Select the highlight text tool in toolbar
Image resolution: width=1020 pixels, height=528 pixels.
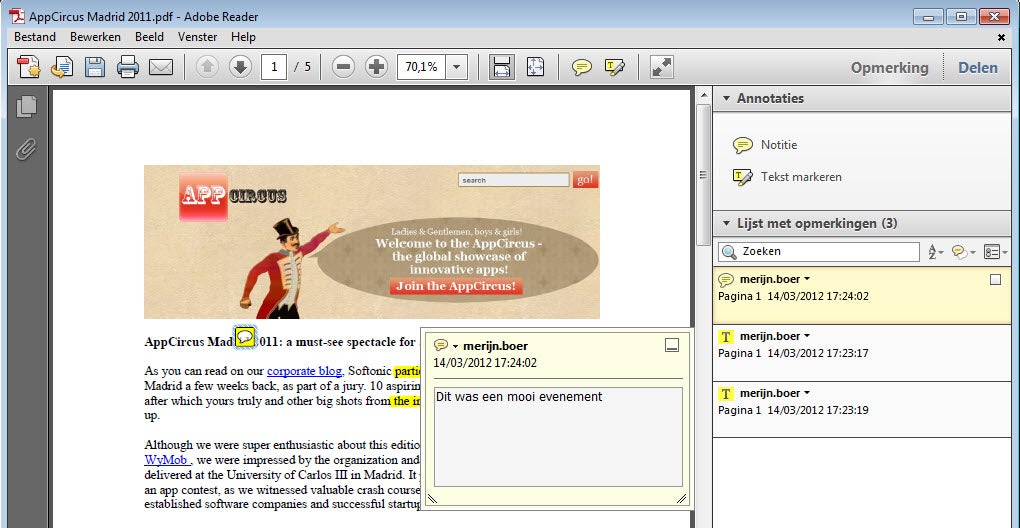click(615, 67)
